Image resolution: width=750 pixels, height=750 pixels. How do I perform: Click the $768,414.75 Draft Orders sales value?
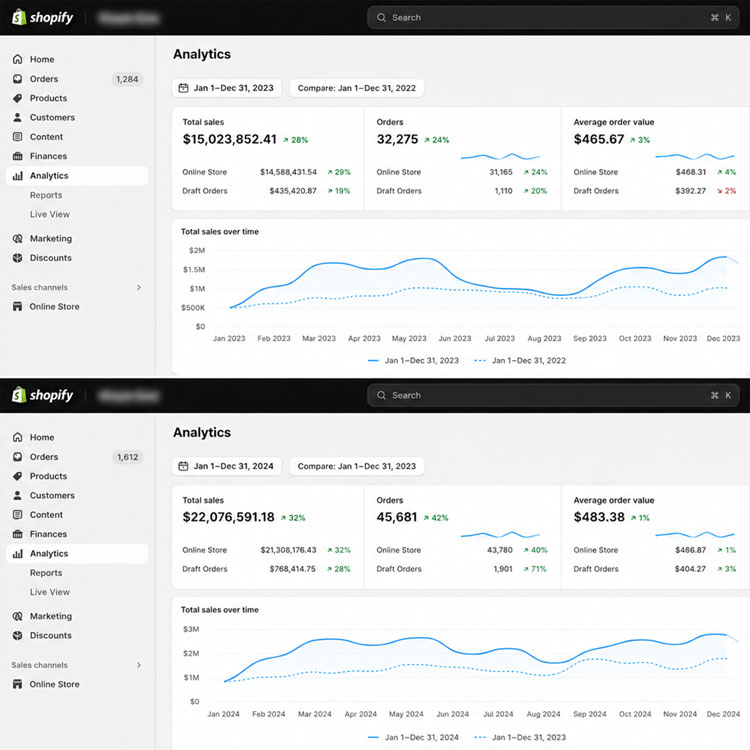click(x=292, y=569)
